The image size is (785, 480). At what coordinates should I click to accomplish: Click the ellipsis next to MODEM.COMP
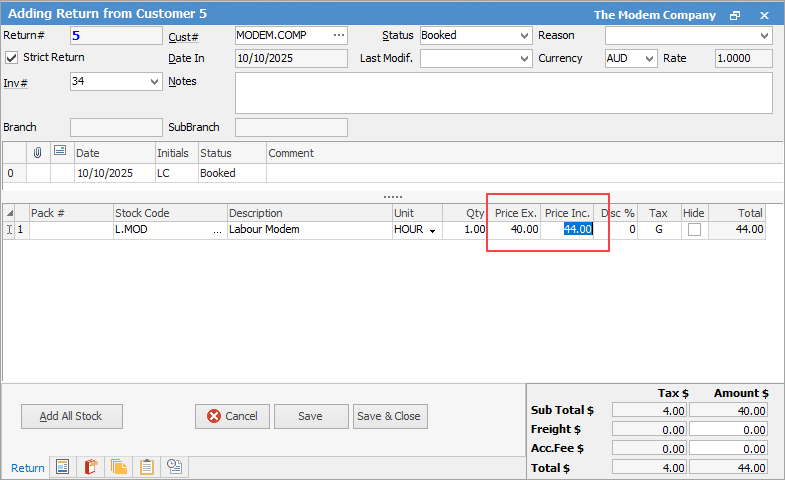(x=339, y=35)
